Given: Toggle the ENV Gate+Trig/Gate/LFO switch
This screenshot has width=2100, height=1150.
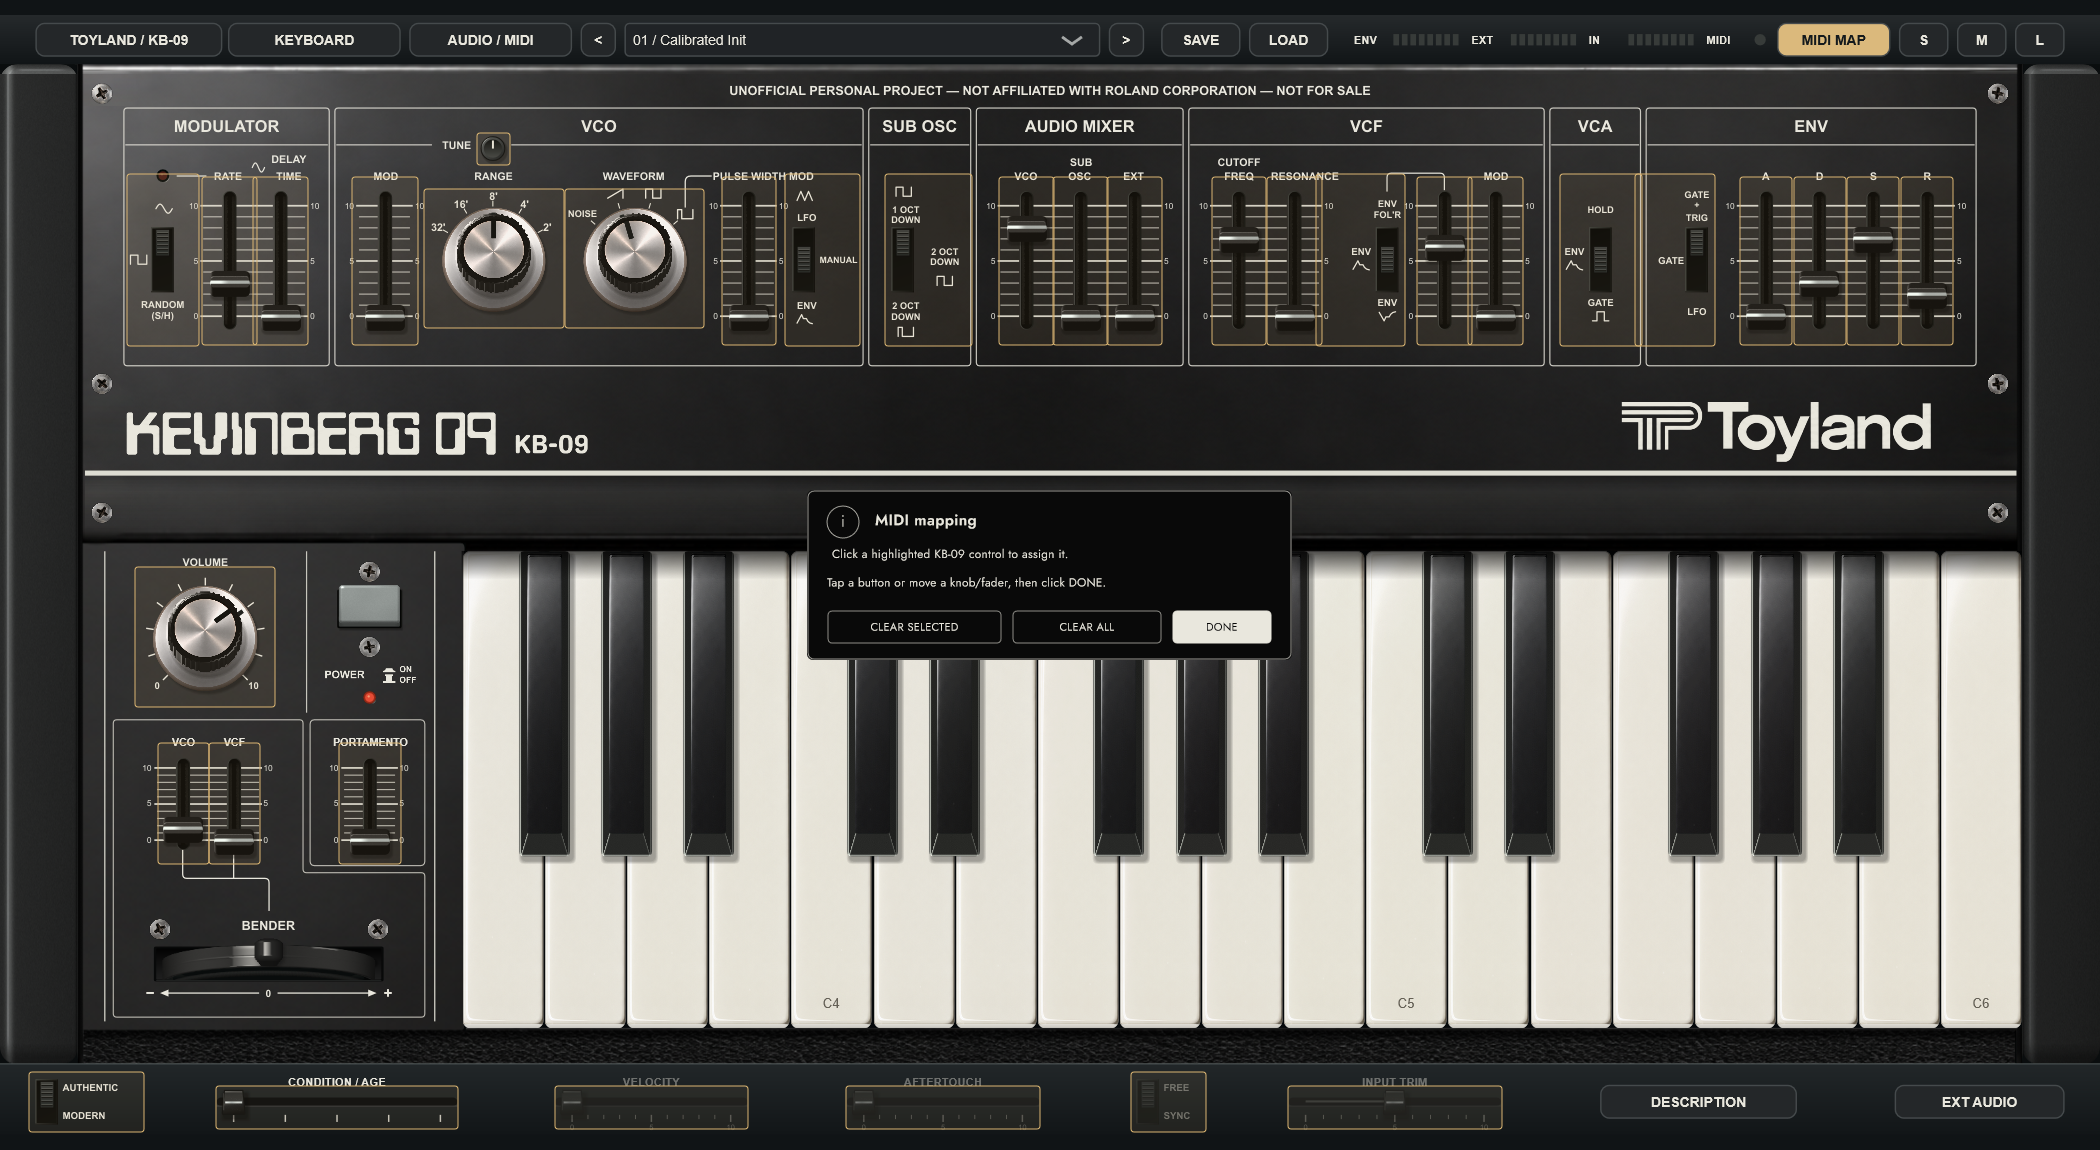Looking at the screenshot, I should (1696, 259).
